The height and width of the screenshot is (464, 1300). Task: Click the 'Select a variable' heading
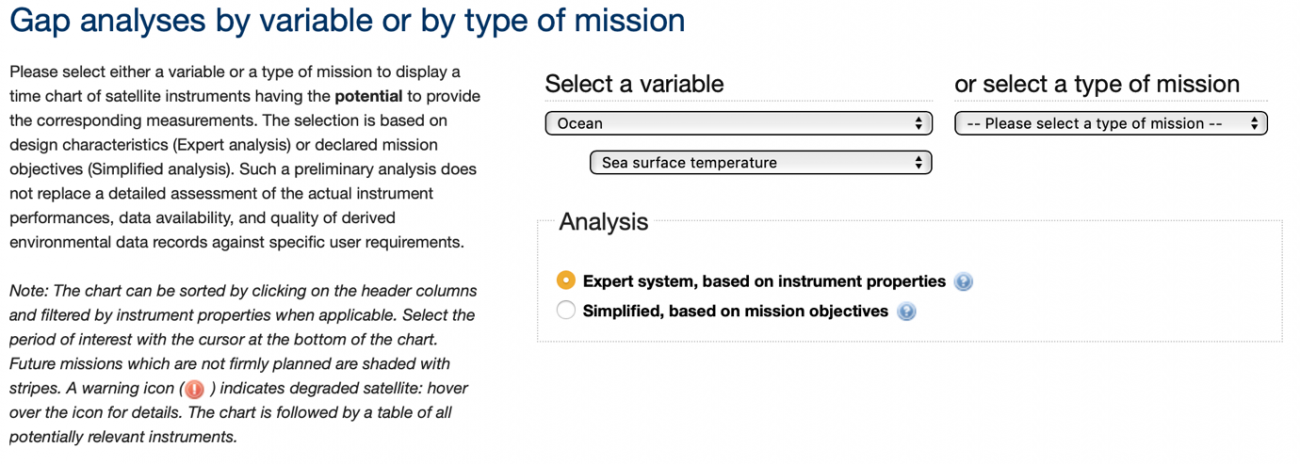pos(634,84)
